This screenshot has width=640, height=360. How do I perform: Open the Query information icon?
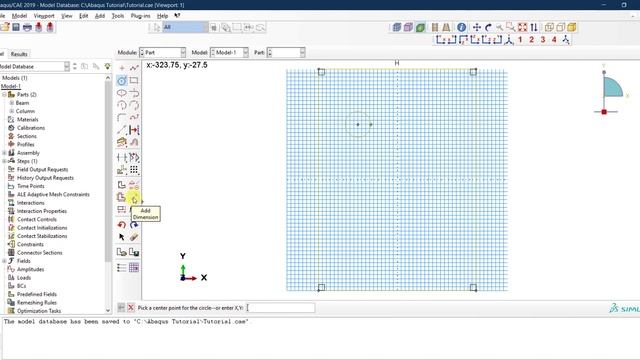462,27
